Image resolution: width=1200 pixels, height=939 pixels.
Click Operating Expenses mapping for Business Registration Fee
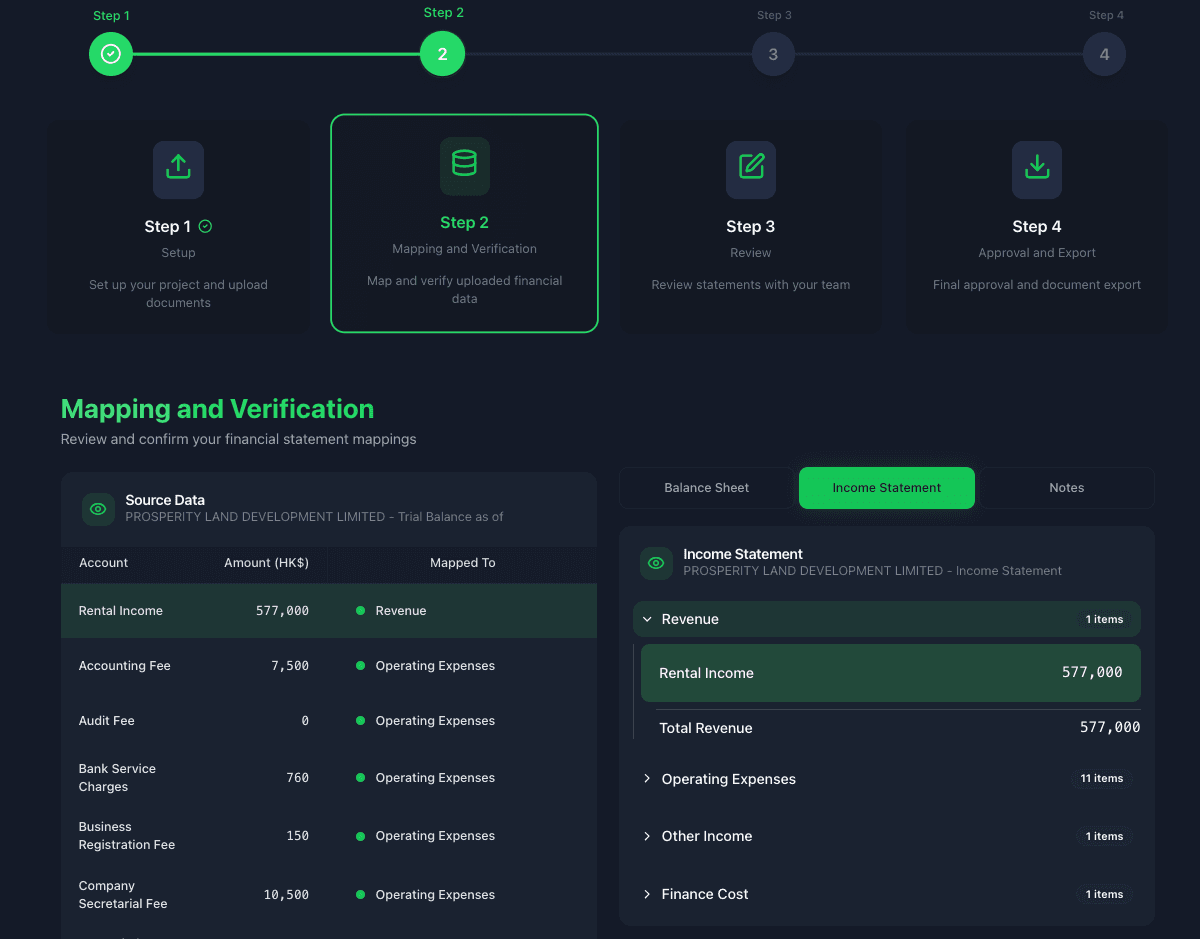(426, 836)
